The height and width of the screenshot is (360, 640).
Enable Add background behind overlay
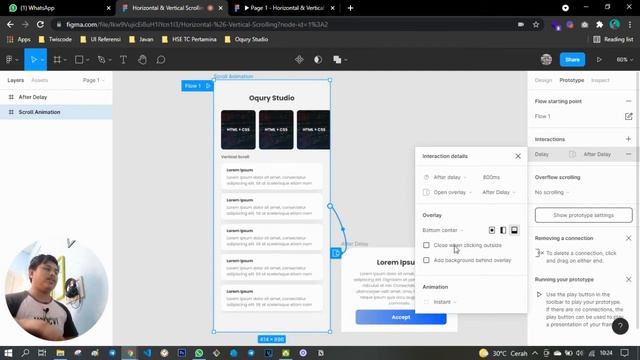[426, 260]
